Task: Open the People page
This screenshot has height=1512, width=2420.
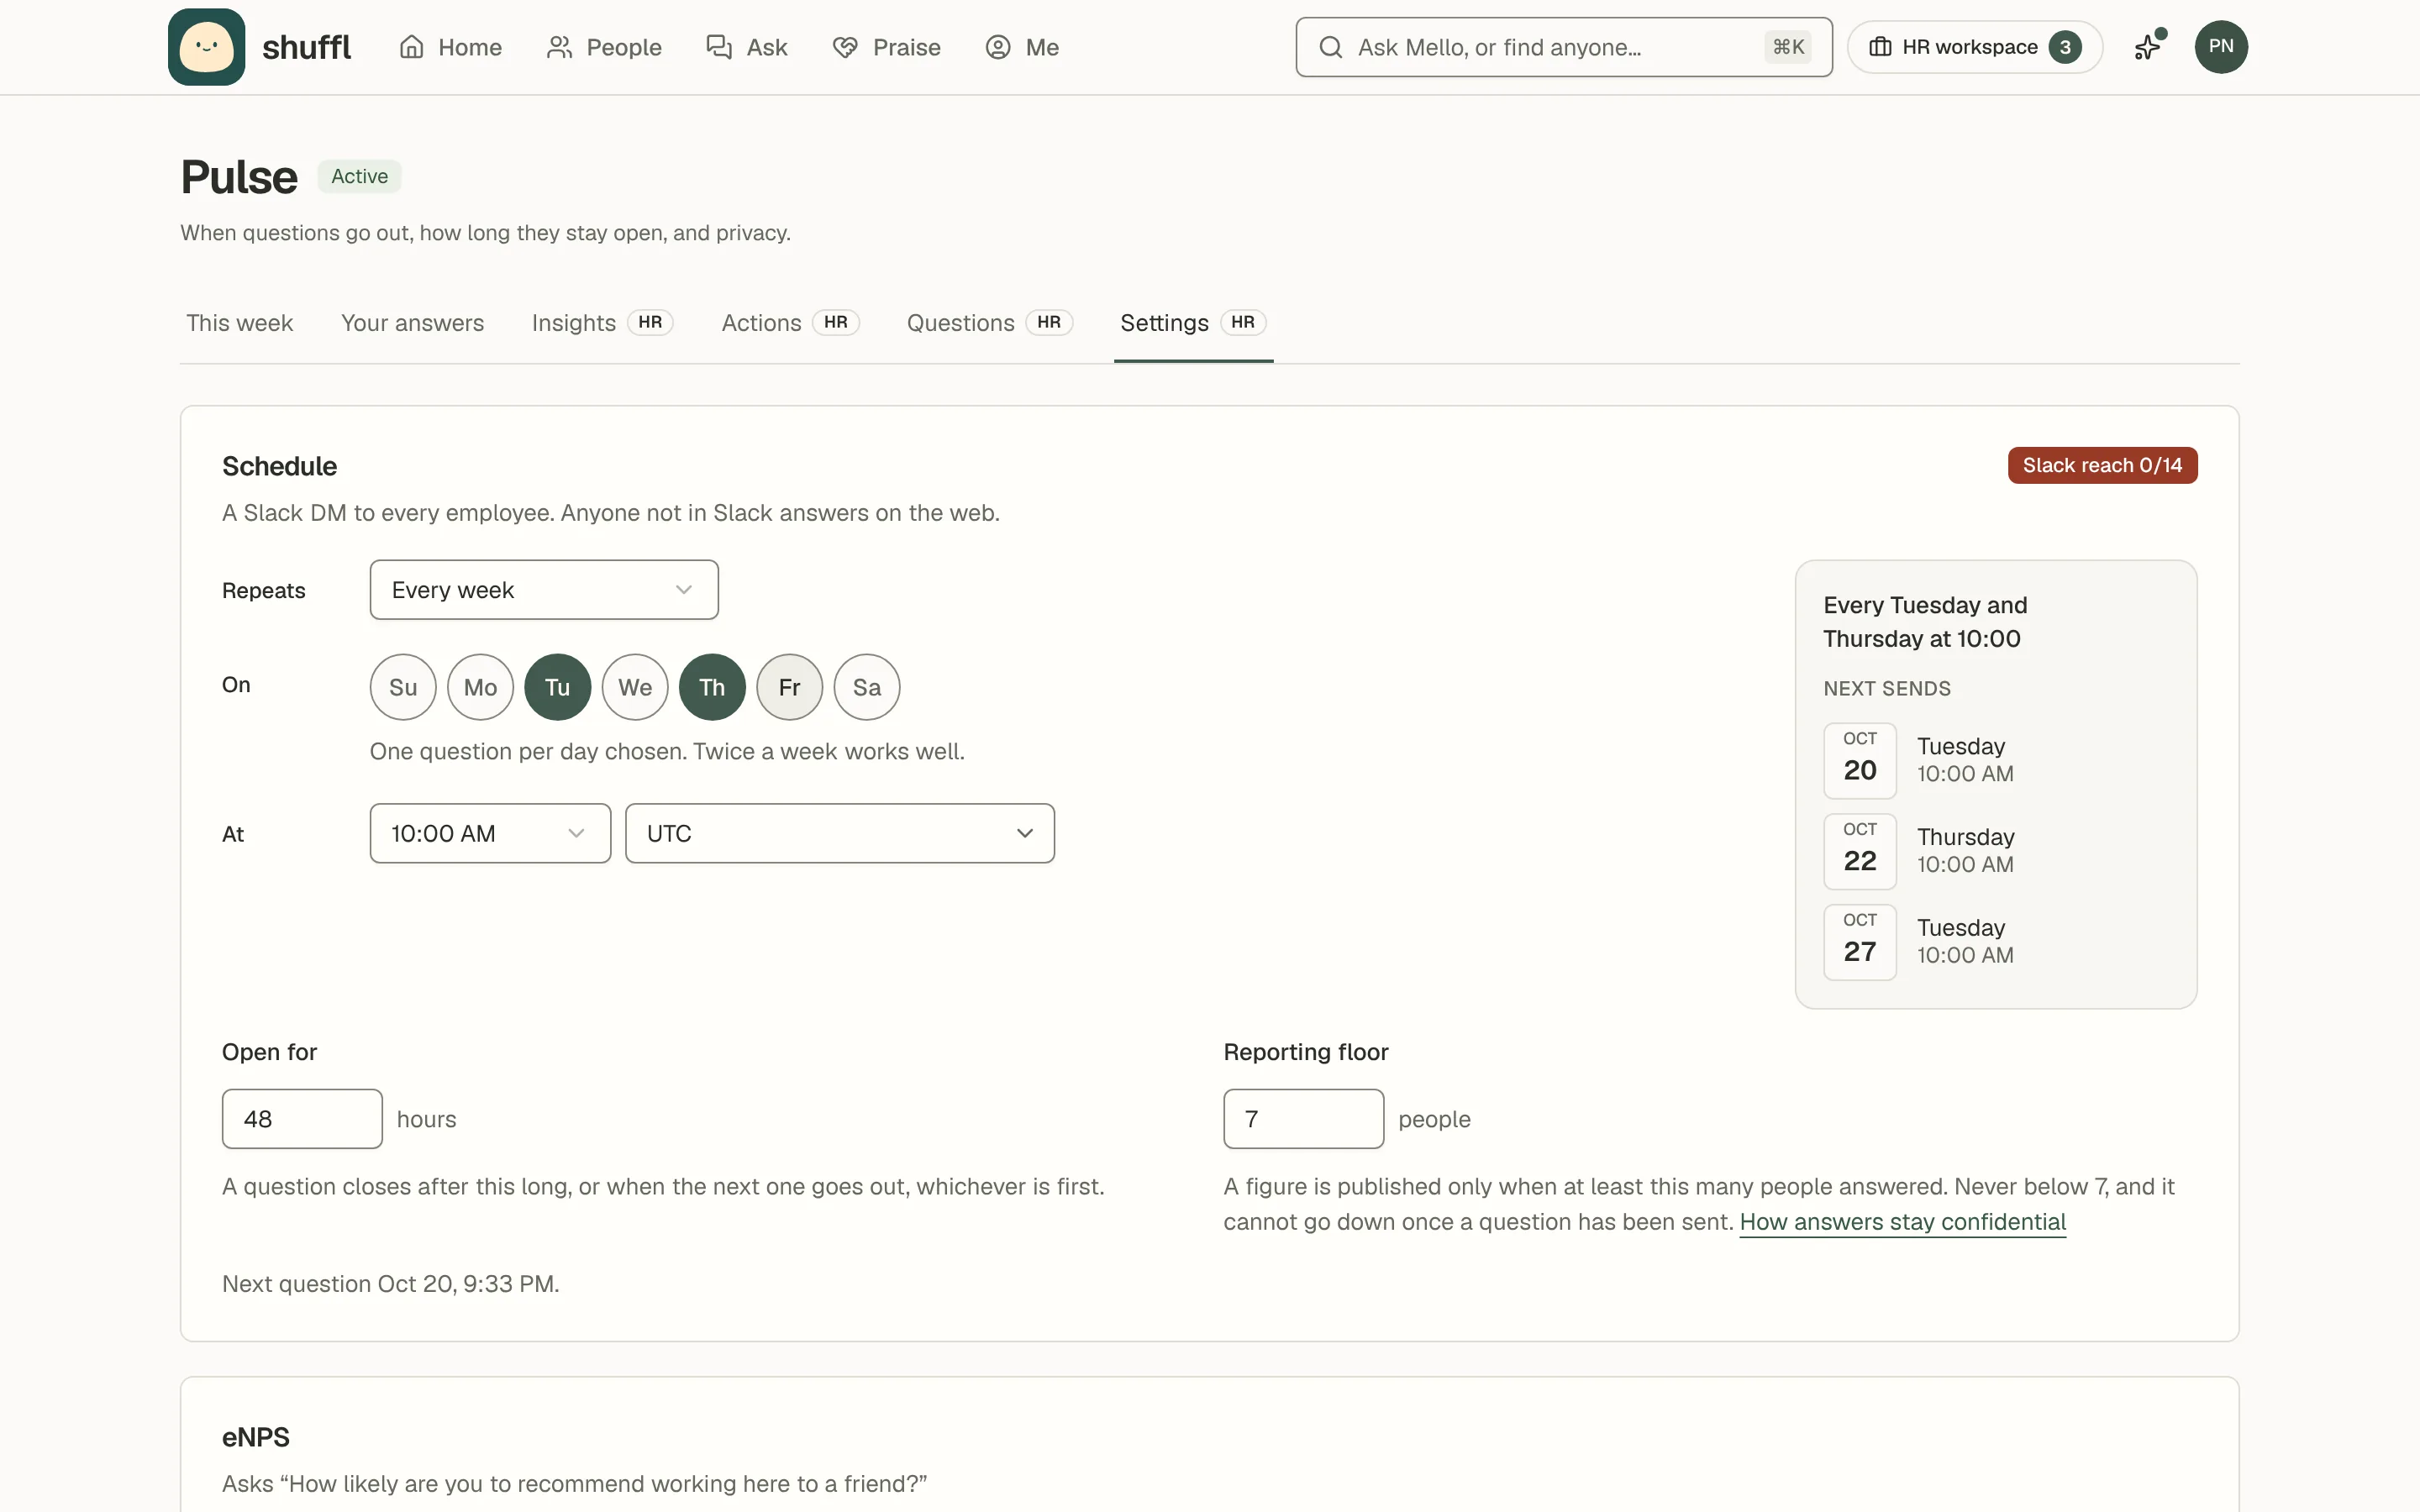Action: pos(604,47)
